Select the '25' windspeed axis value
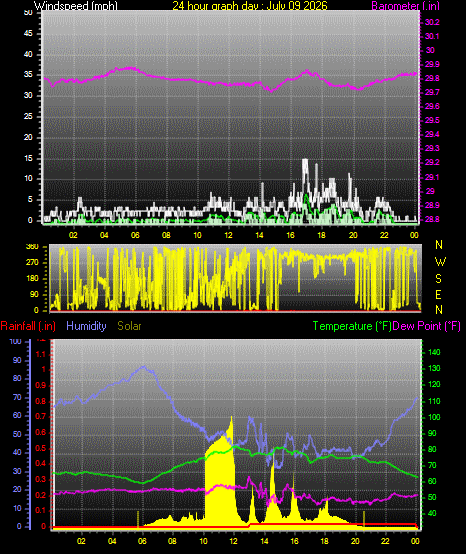The image size is (466, 554). click(28, 116)
